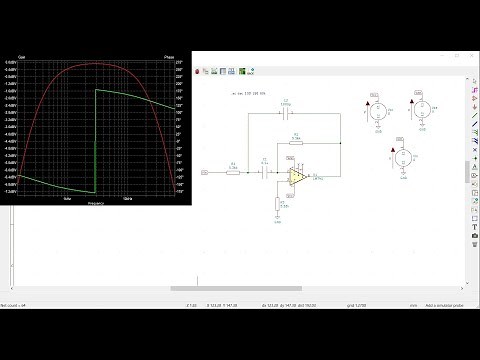Select capacitor C2 in the top feedback path

[285, 113]
